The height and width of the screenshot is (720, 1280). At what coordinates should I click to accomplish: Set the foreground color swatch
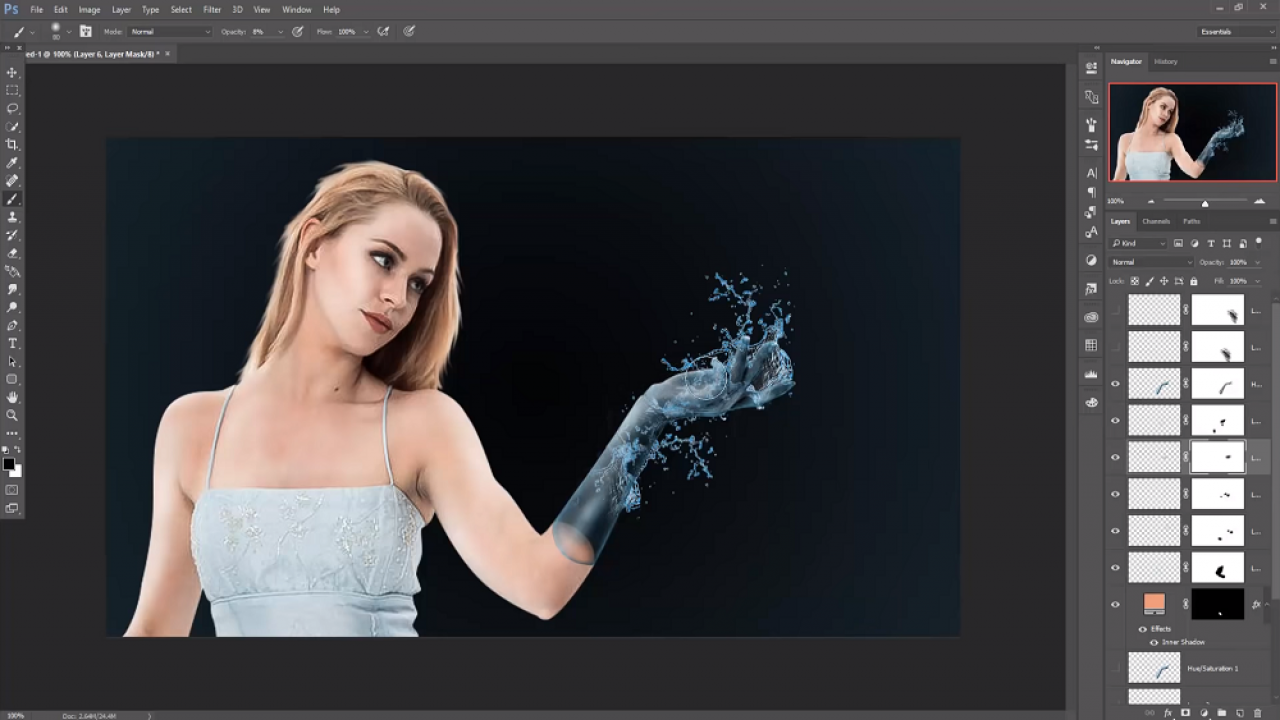click(8, 462)
